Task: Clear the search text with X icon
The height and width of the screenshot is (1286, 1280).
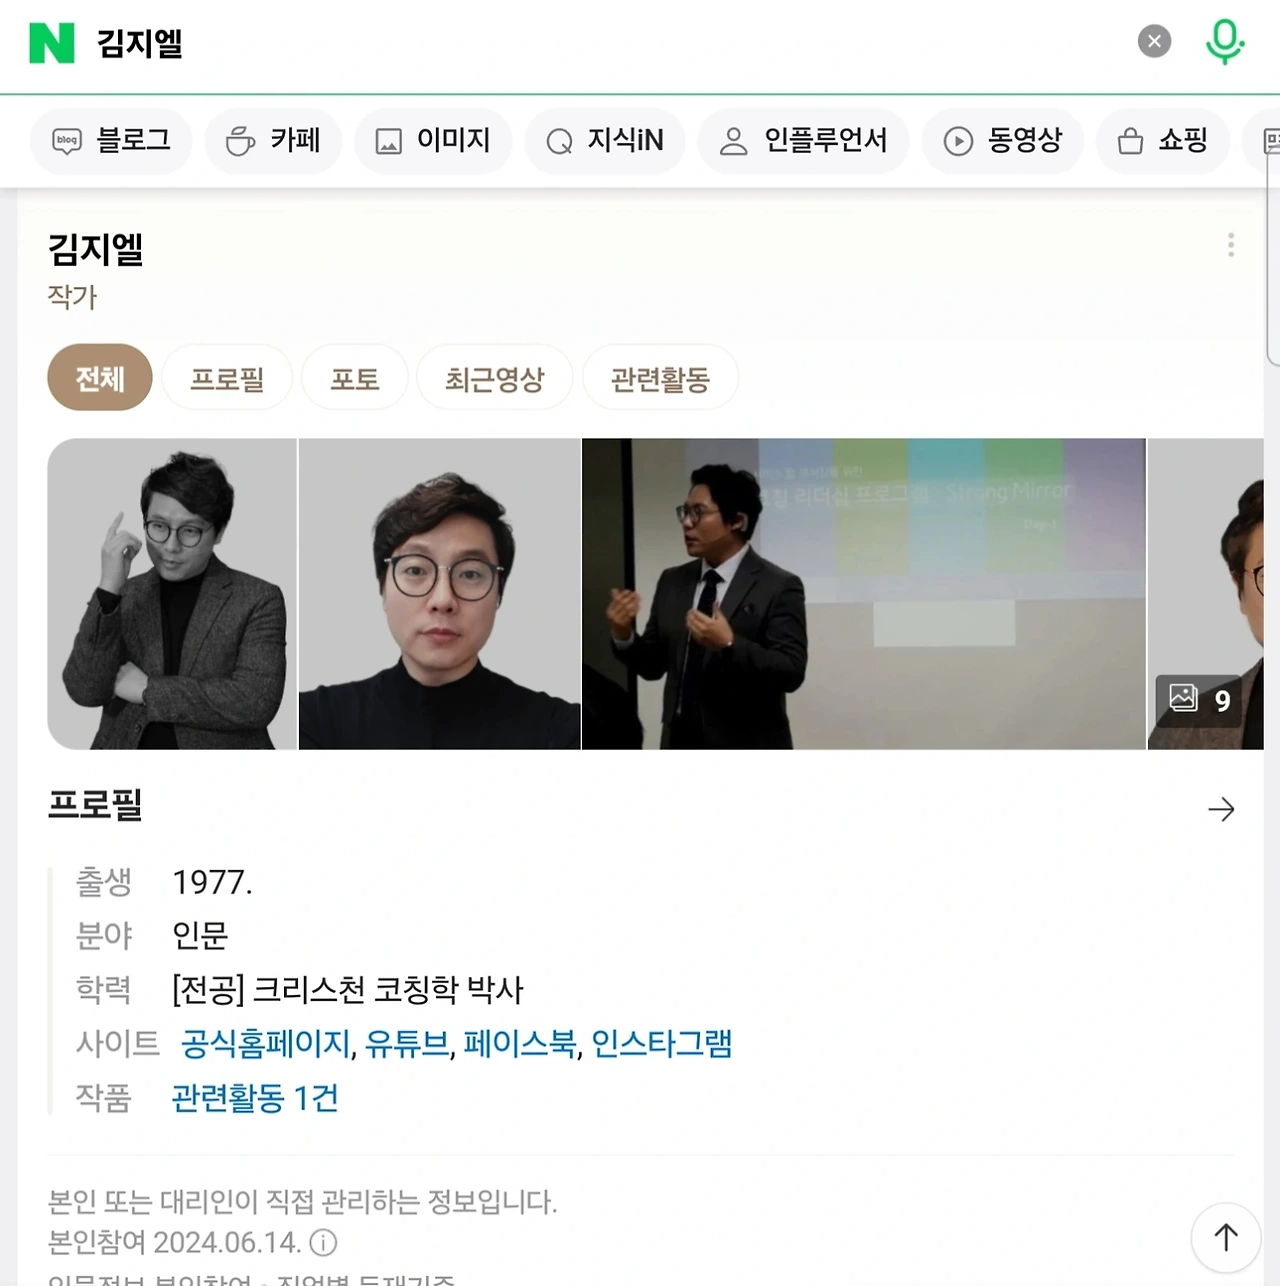Action: point(1154,41)
